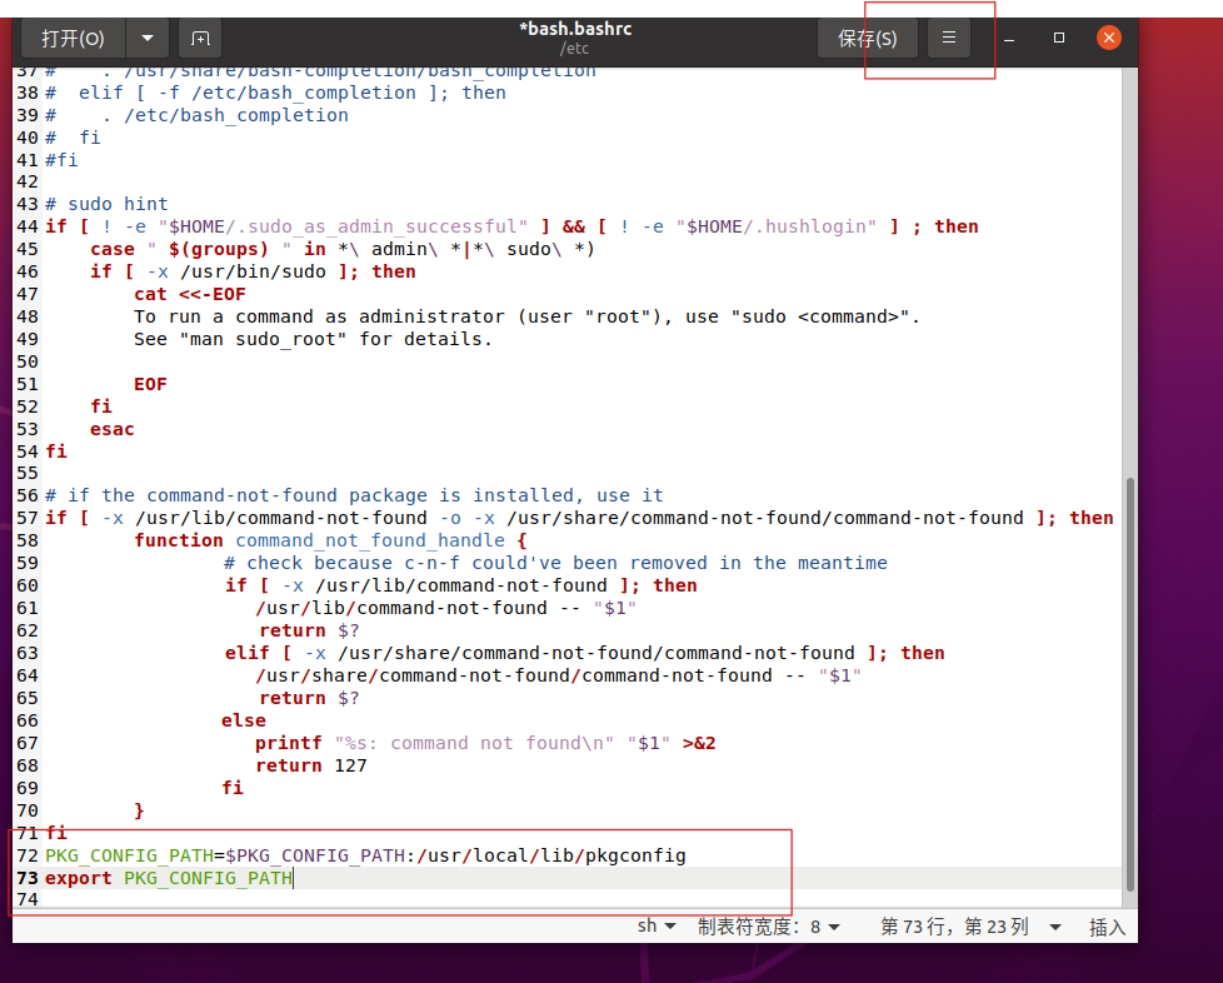Viewport: 1223px width, 983px height.
Task: Click 'See "man sudo_root" for details.' line
Action: [x=313, y=339]
